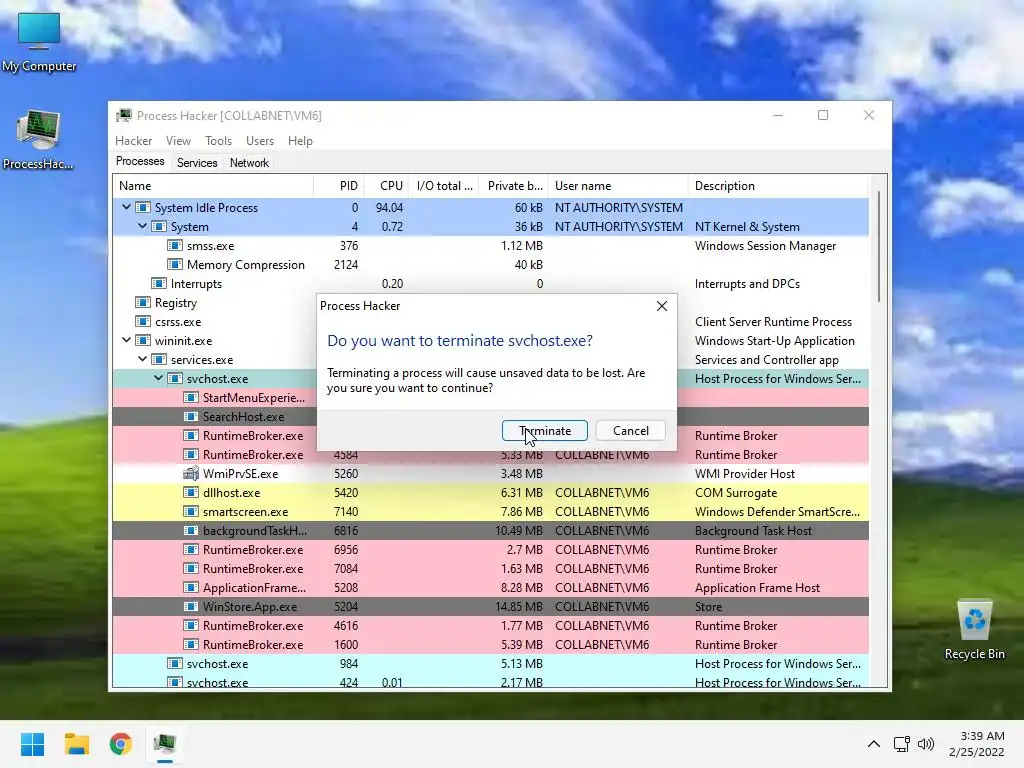Open the Help menu
The height and width of the screenshot is (768, 1024).
(x=300, y=140)
